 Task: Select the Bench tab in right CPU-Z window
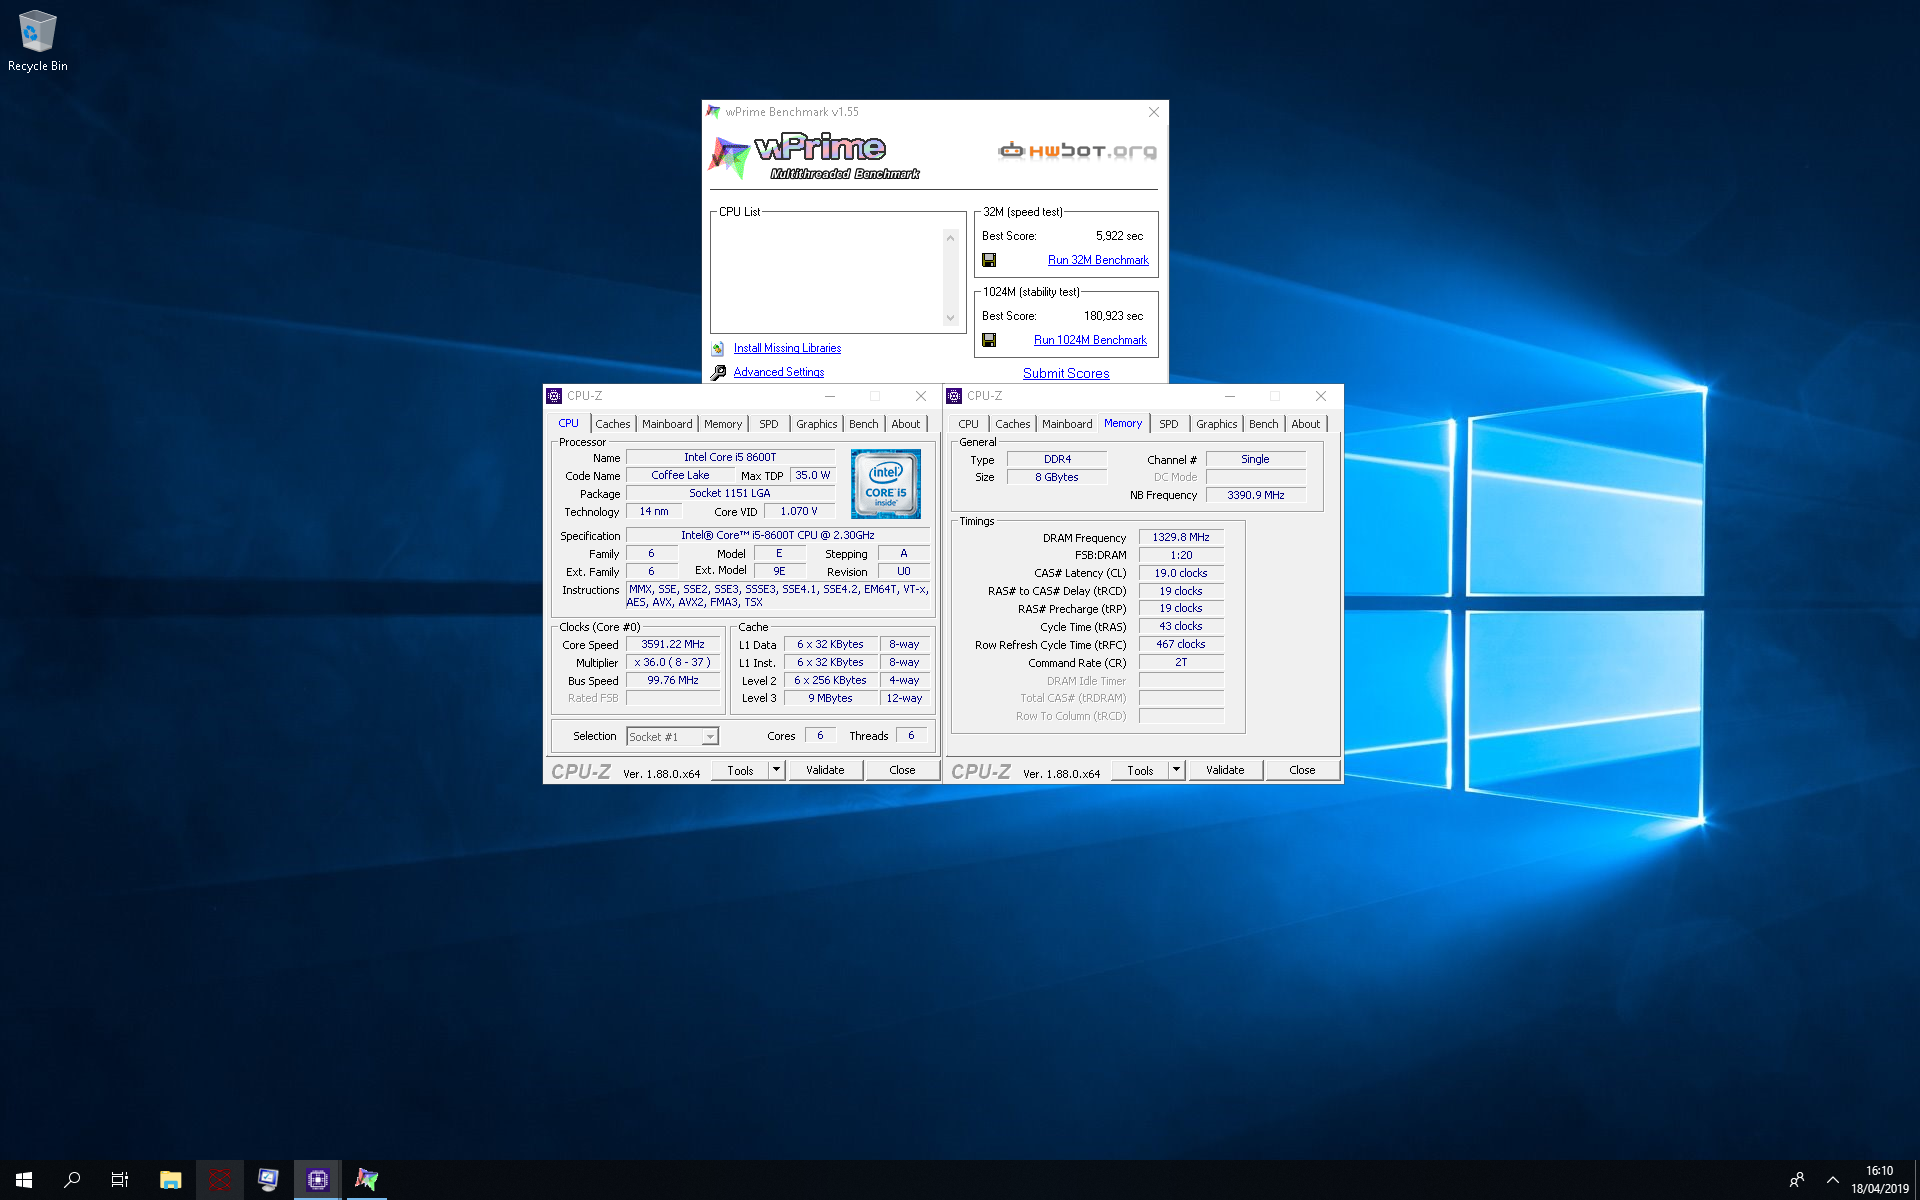tap(1264, 424)
